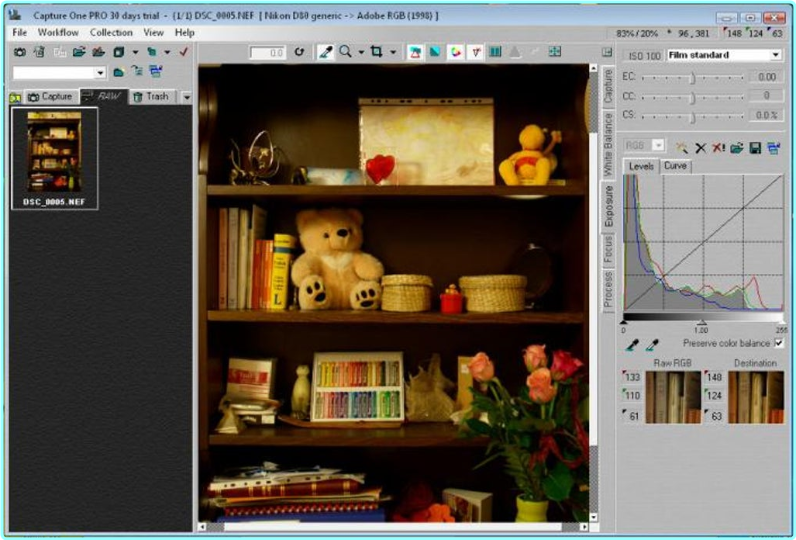Screen dimensions: 796x540
Task: Click the levels midpoint marker at 1.00
Action: 702,322
